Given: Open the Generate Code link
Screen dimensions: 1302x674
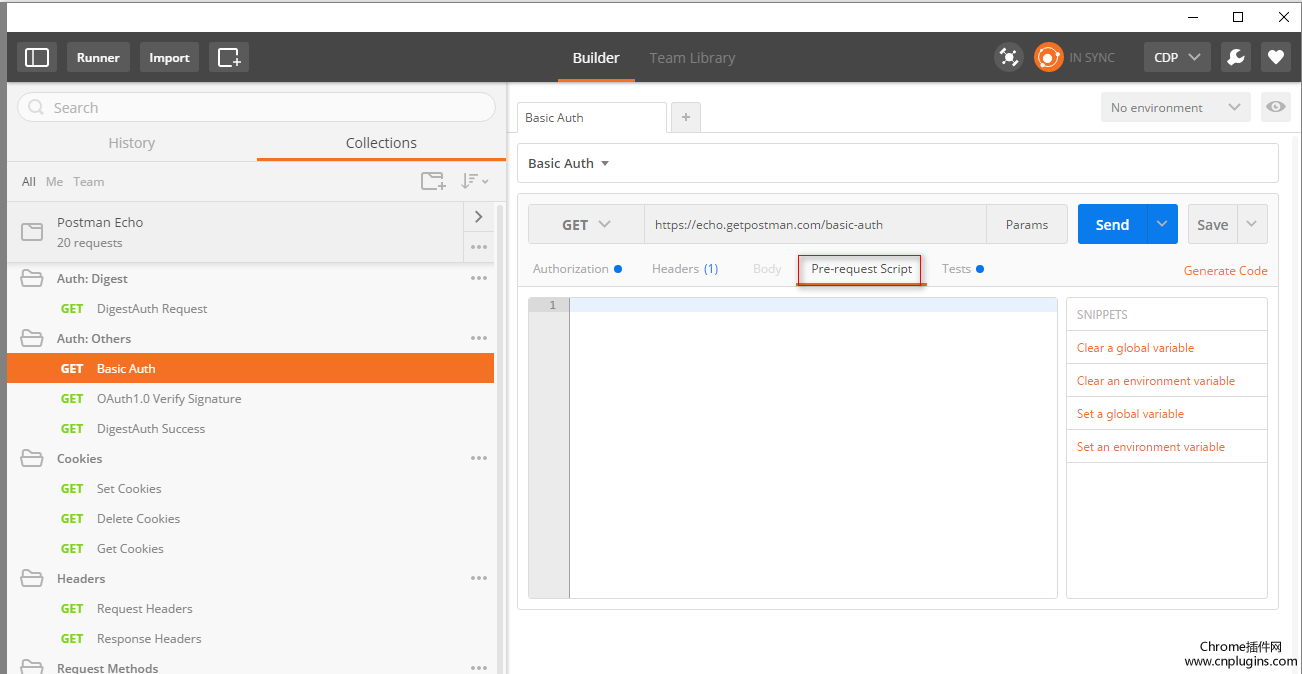Looking at the screenshot, I should point(1225,270).
